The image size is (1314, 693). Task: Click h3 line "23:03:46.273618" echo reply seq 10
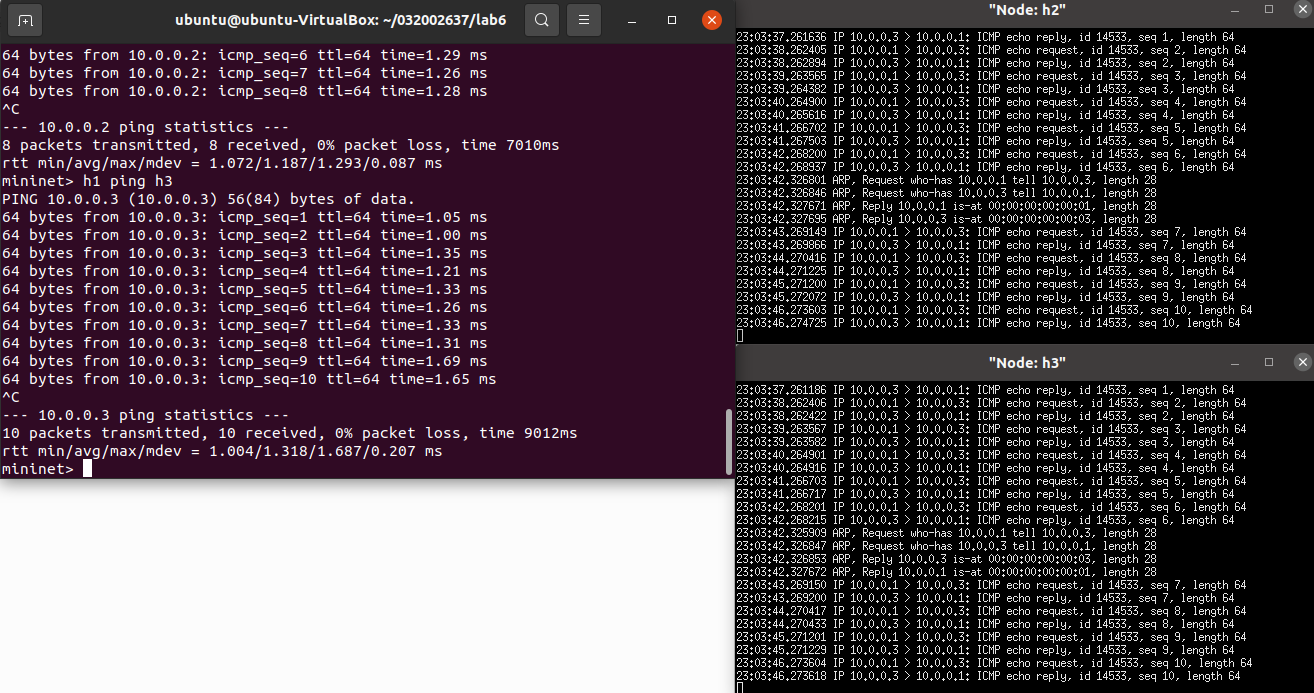[x=989, y=676]
